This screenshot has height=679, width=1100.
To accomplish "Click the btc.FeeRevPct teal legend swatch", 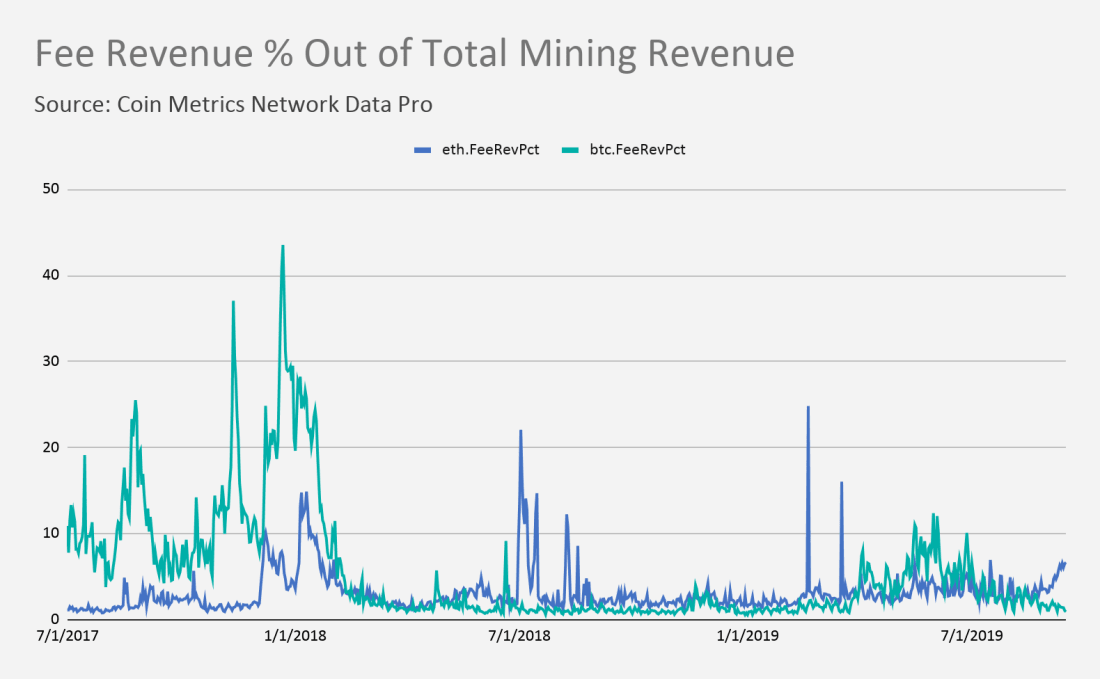I will [x=570, y=150].
